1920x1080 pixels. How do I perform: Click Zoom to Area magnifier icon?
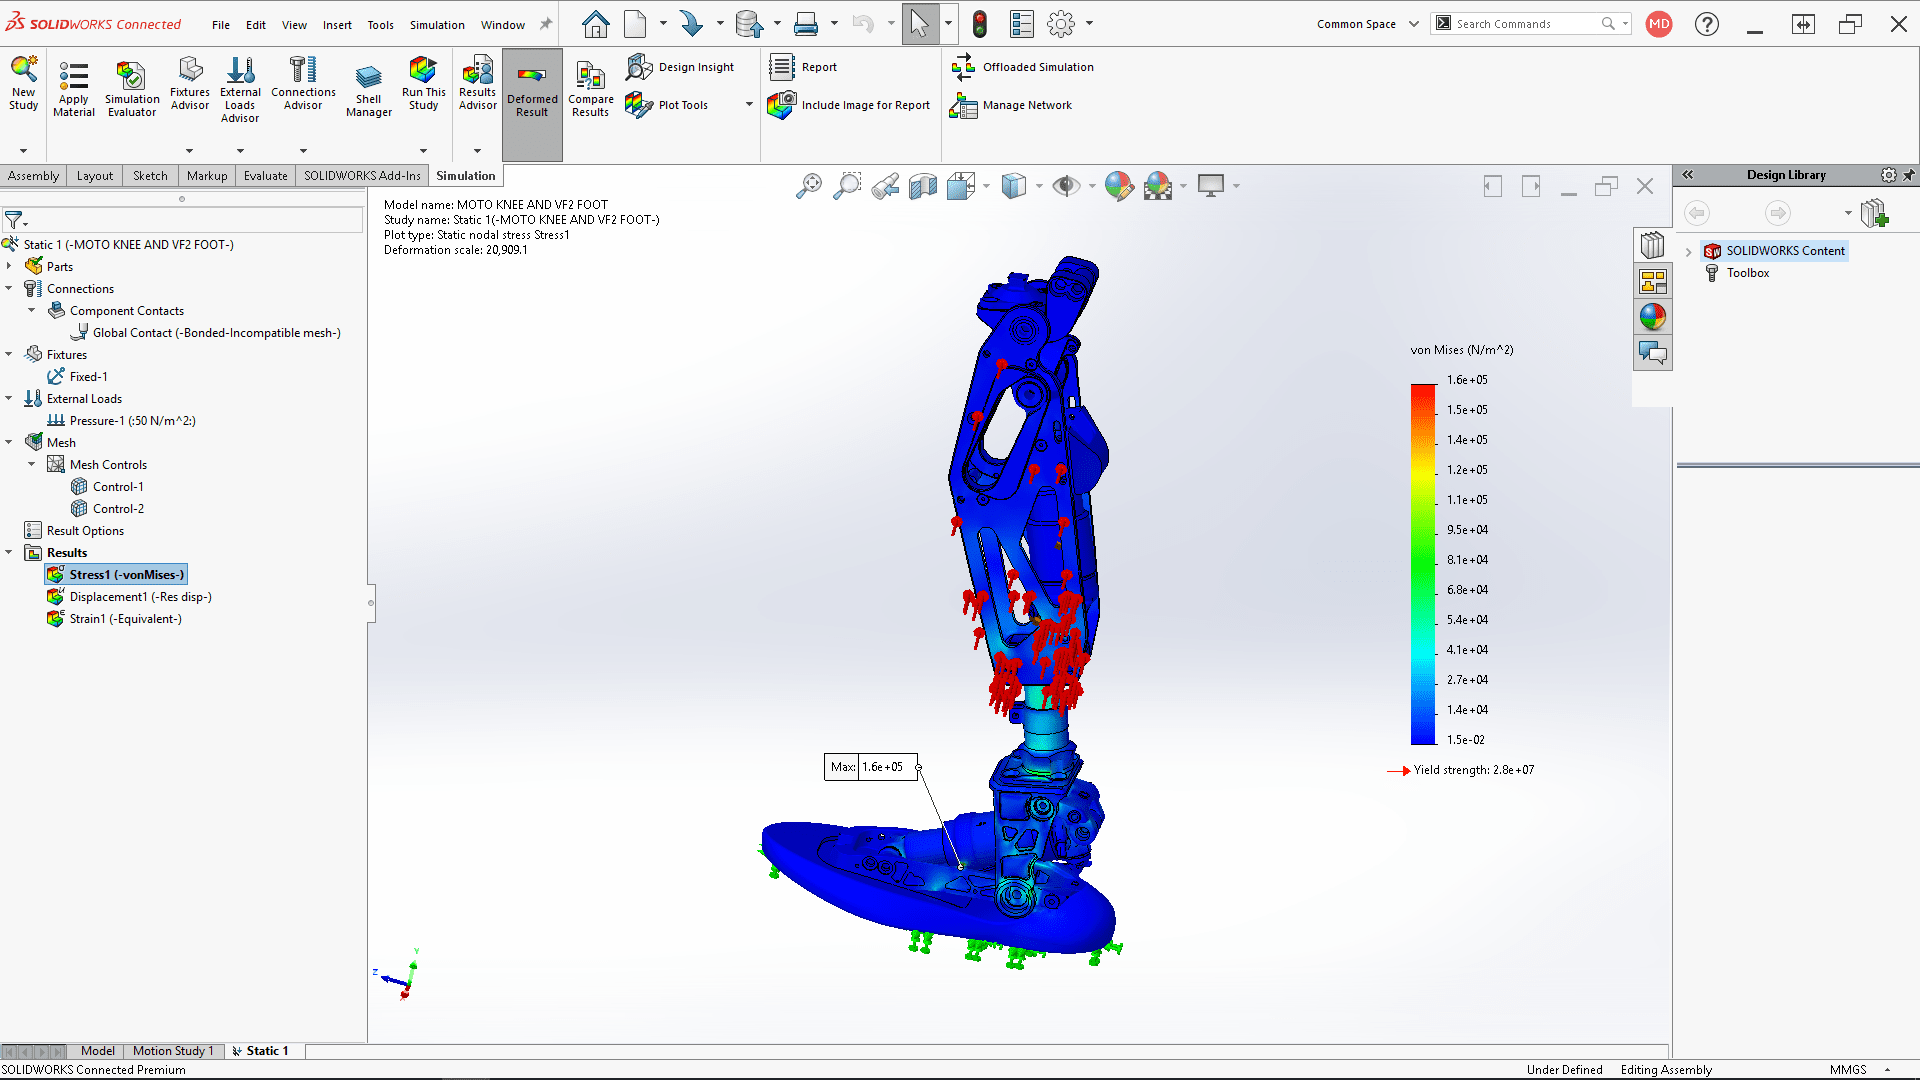(x=847, y=186)
